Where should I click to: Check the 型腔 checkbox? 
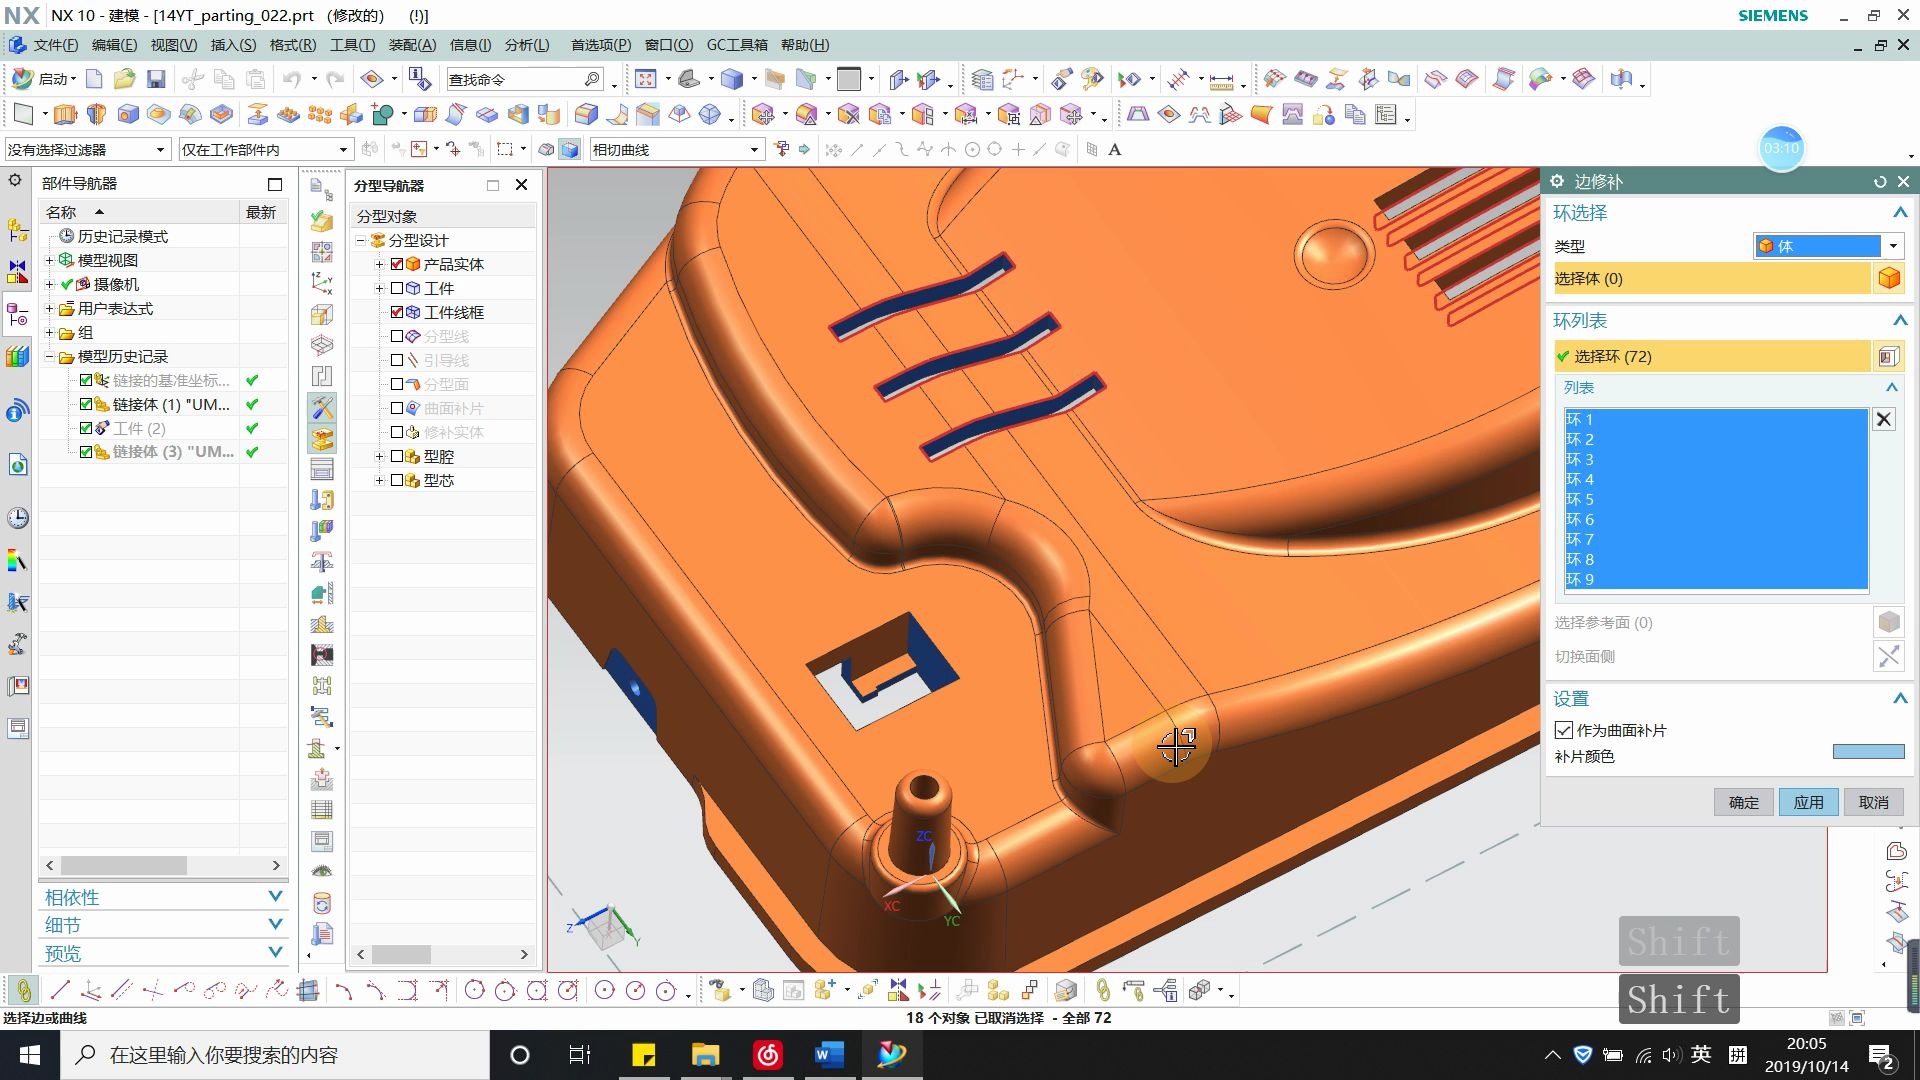[x=397, y=456]
